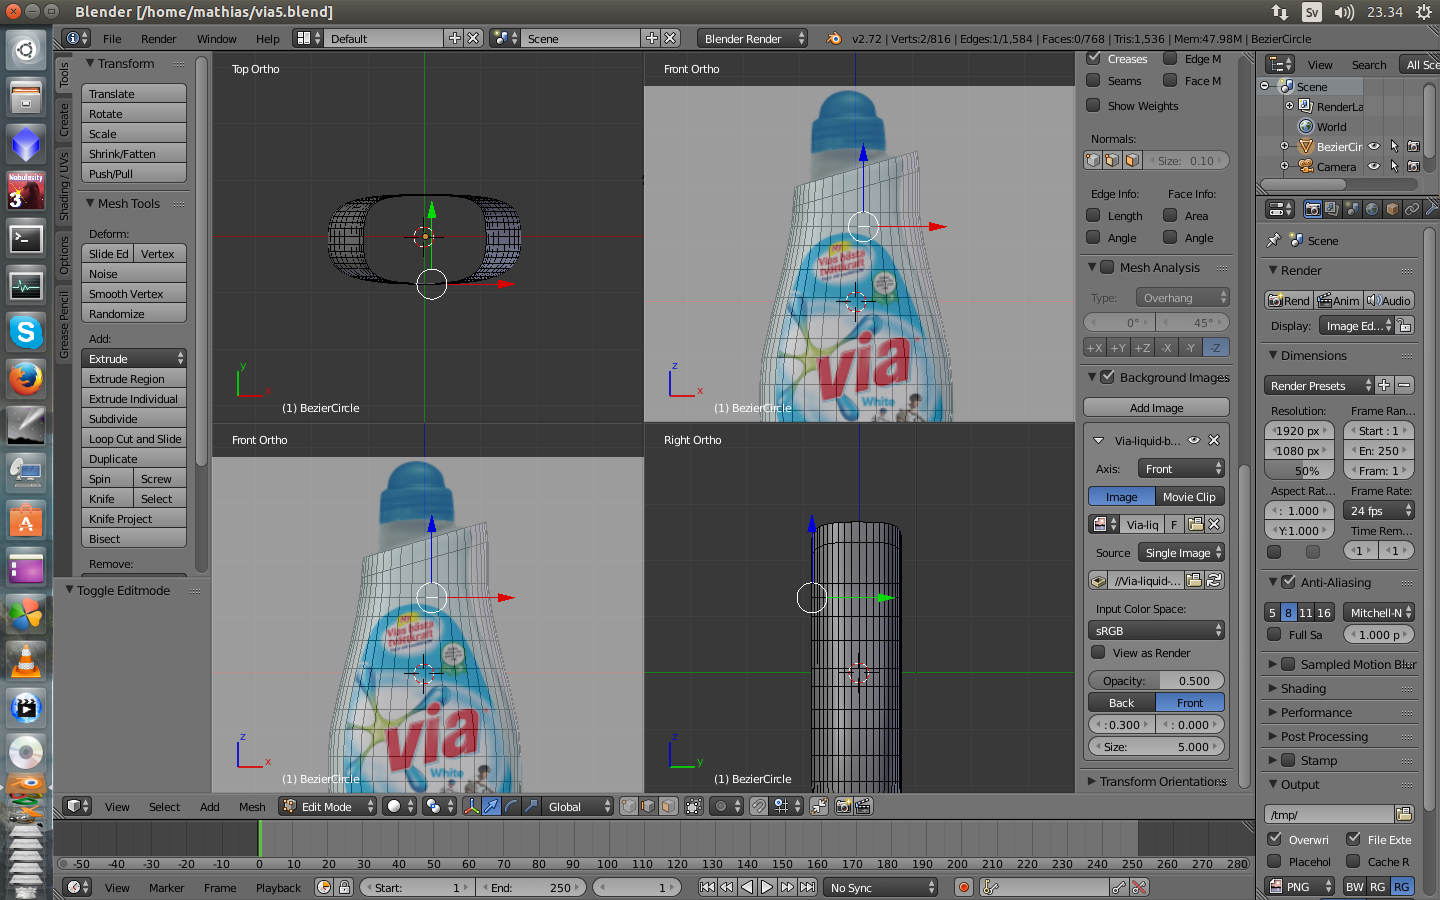Hide the Via-liquid background image eye
This screenshot has width=1440, height=900.
[x=1194, y=440]
